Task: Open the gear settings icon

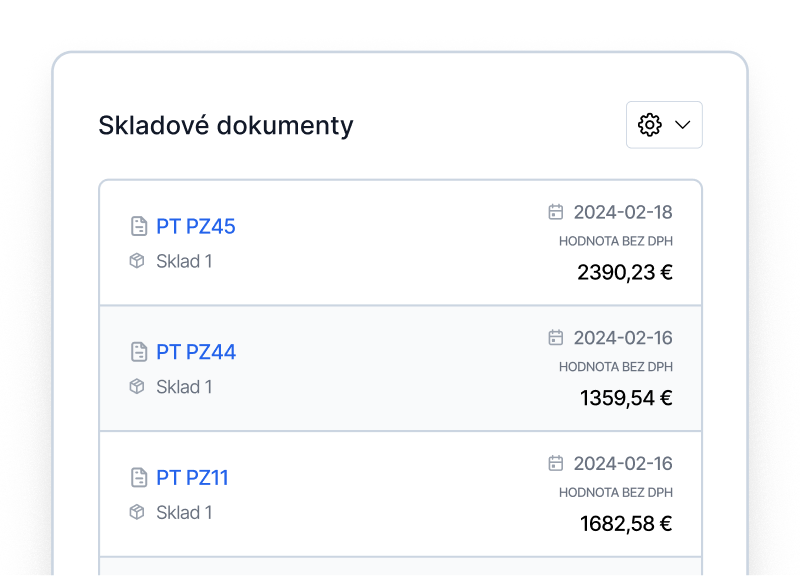Action: point(649,125)
